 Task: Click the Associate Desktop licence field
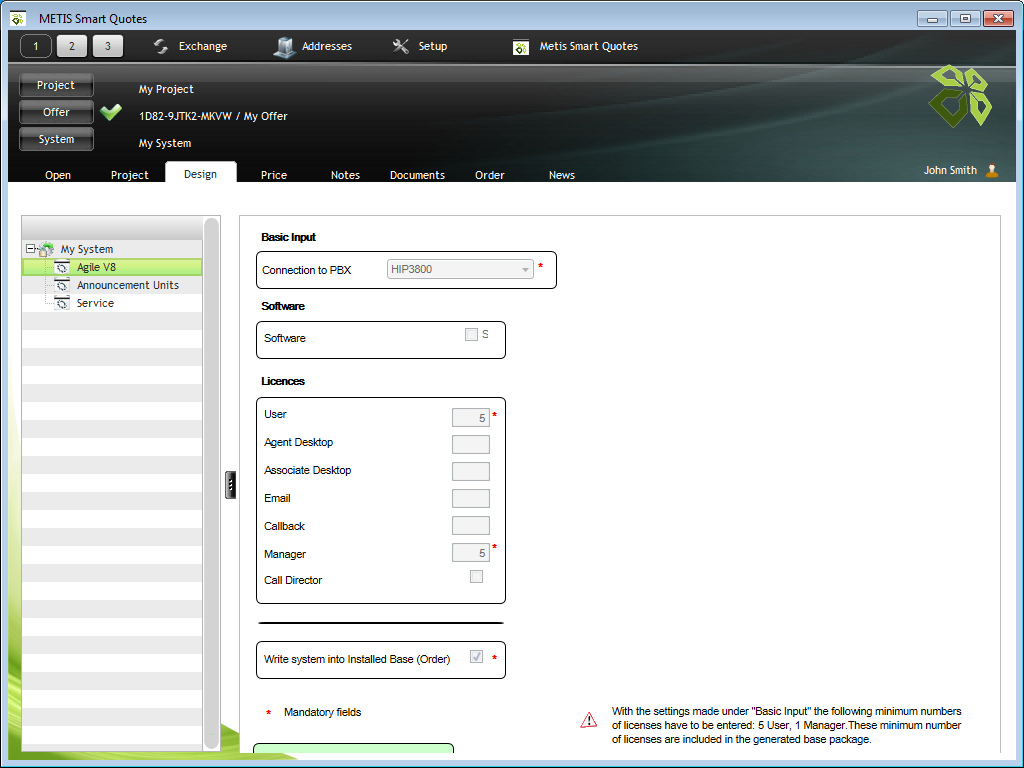471,472
